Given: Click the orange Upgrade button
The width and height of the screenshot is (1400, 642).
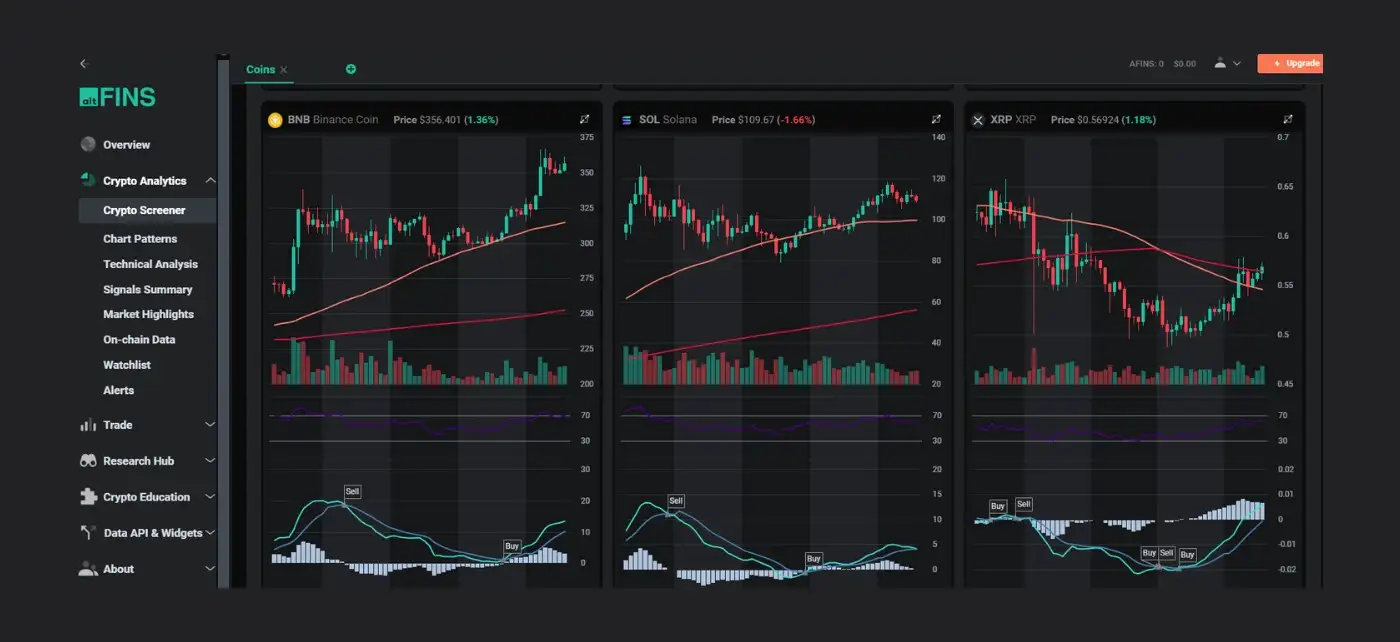Looking at the screenshot, I should pos(1290,63).
